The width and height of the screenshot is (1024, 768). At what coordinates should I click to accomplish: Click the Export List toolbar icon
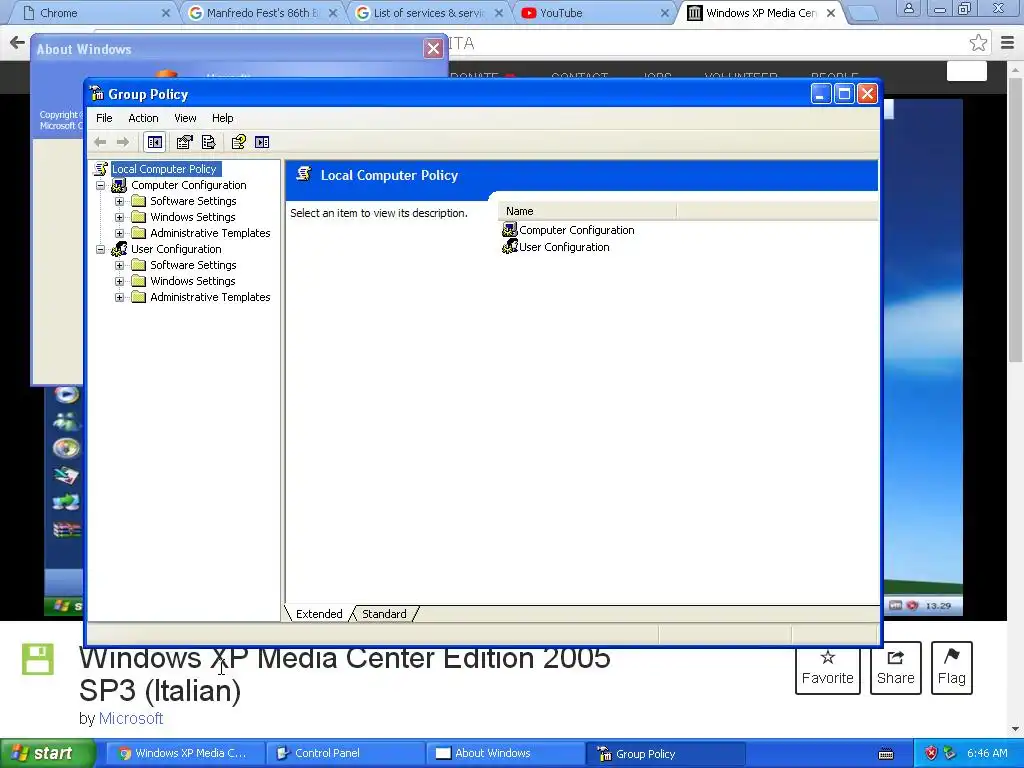tap(209, 142)
